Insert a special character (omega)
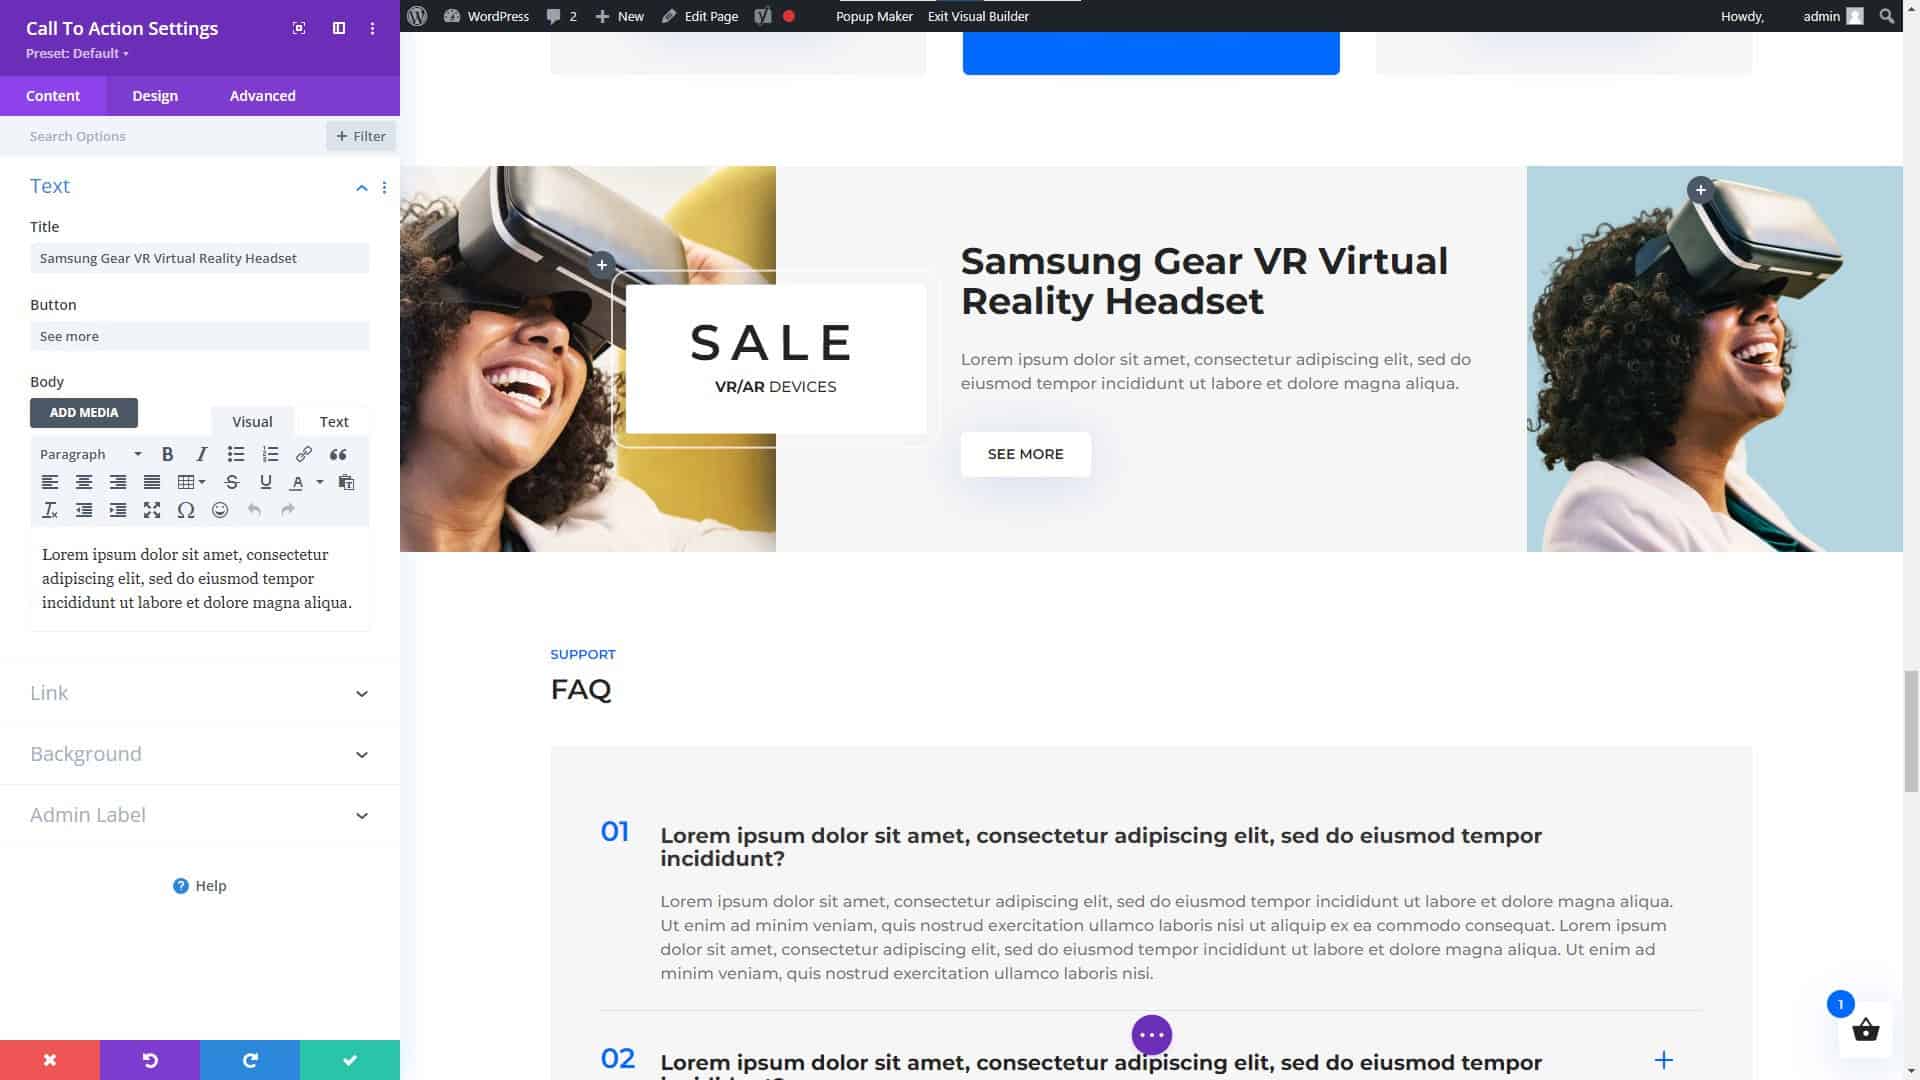 186,510
